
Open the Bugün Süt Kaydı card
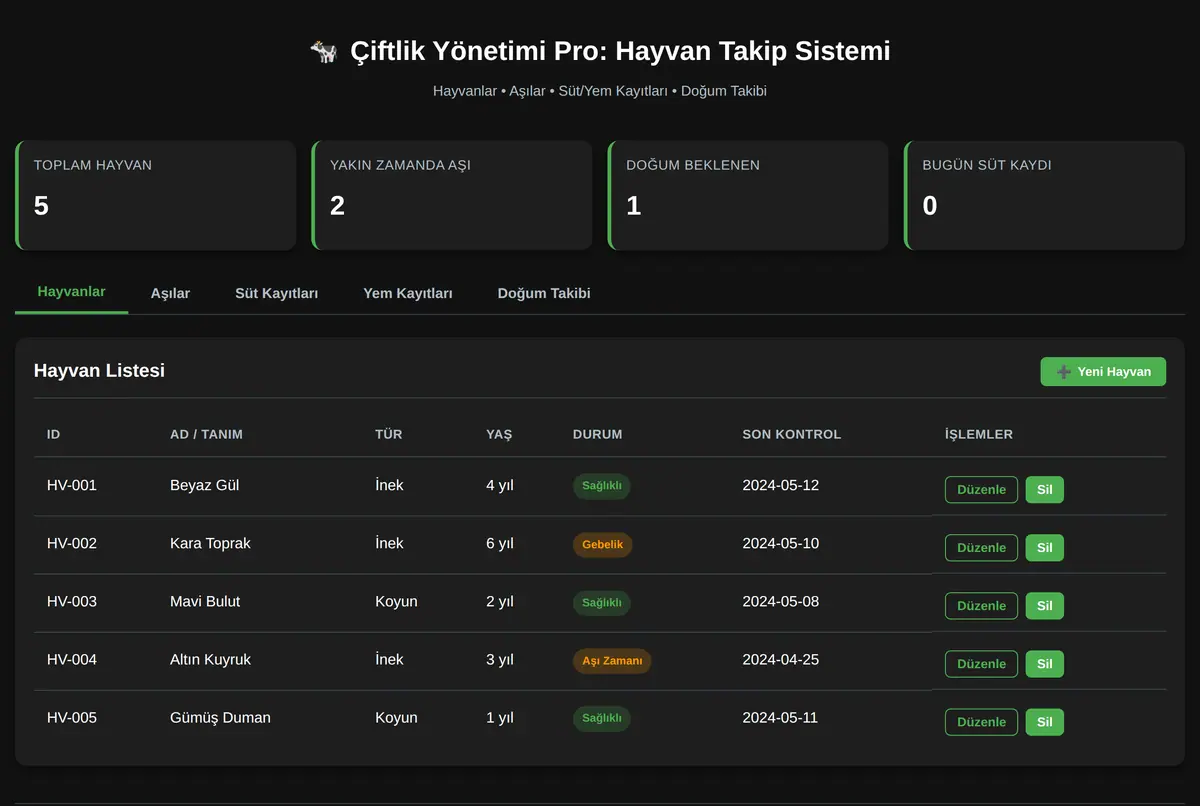(1044, 195)
